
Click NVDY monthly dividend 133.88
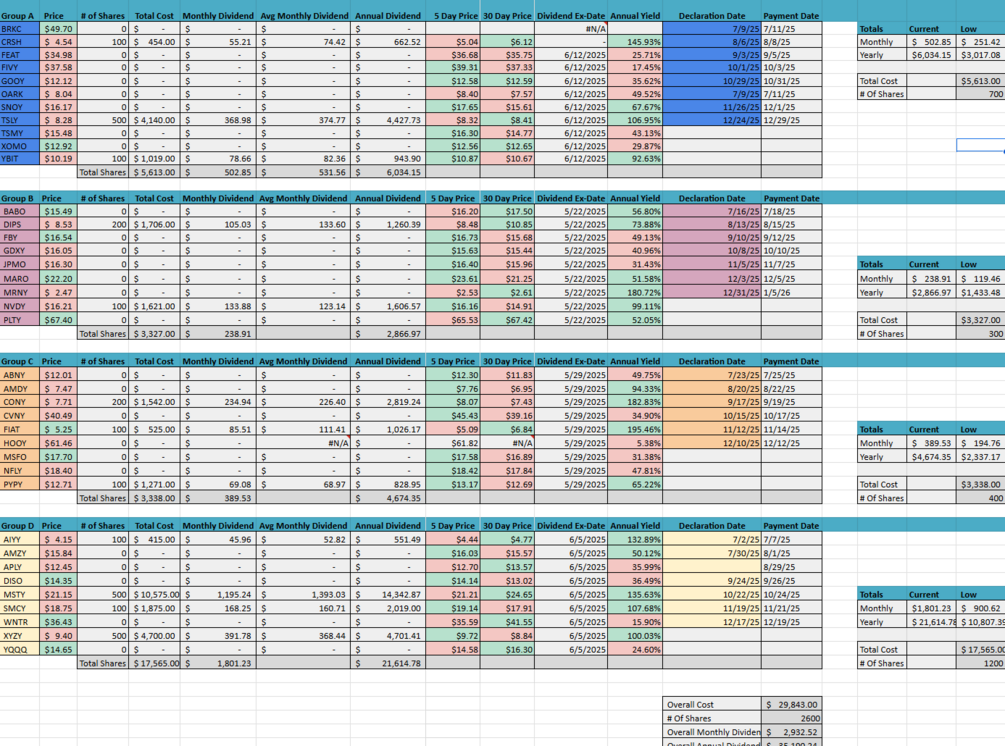[x=218, y=306]
